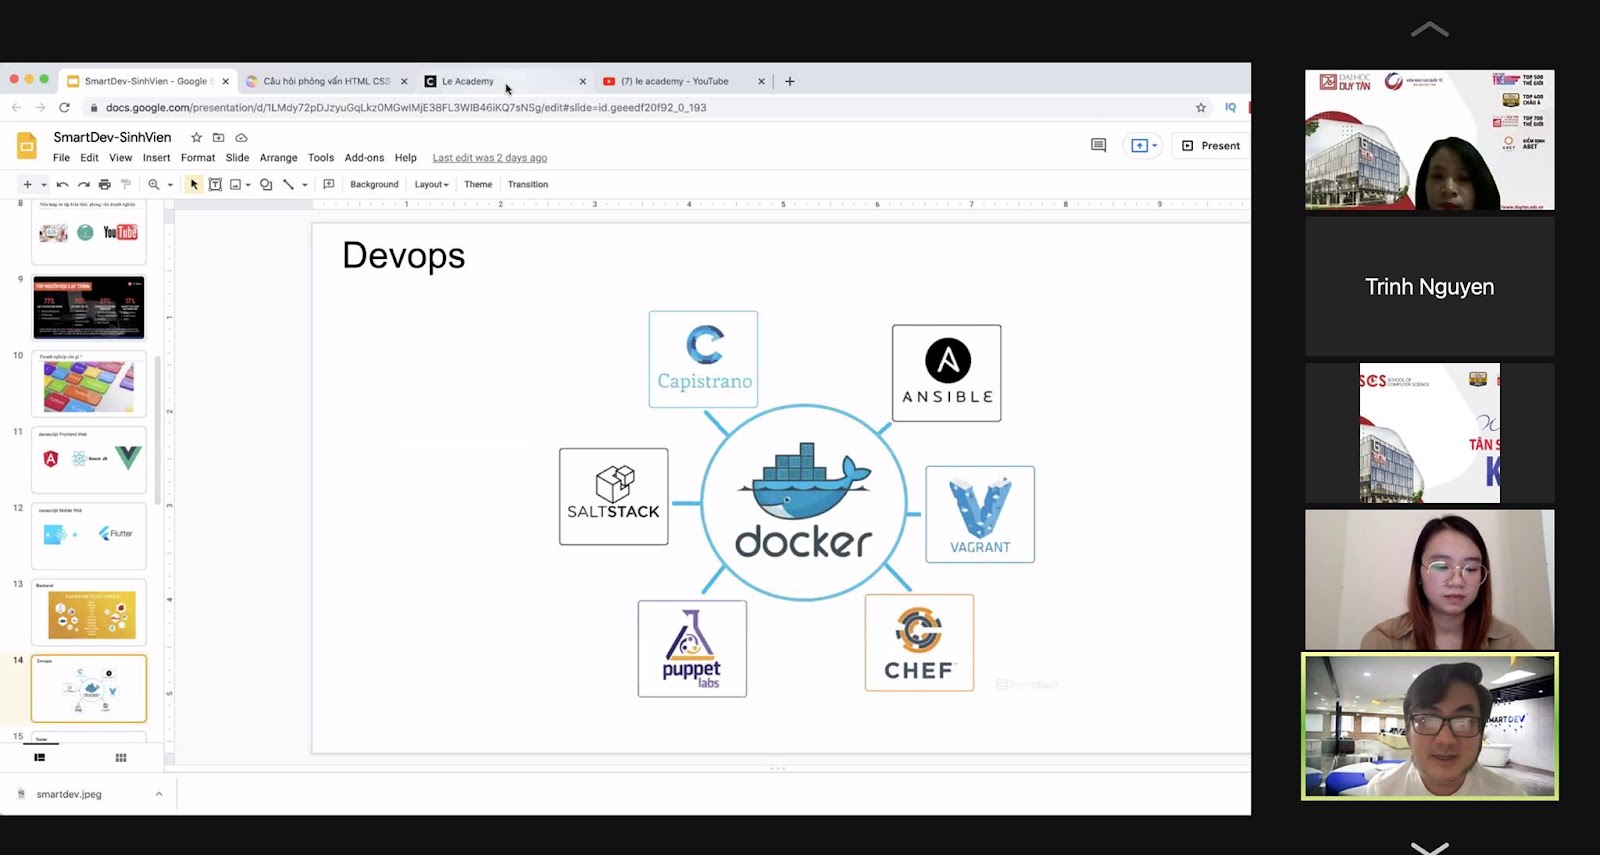Viewport: 1600px width, 855px height.
Task: Select slide 12 Flutter thumbnail
Action: 89,536
